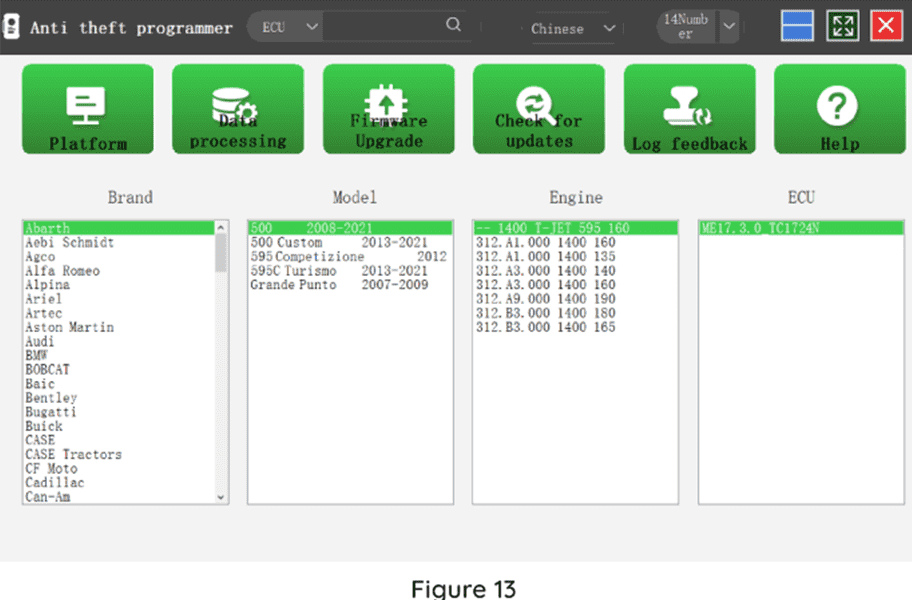Select Can-Am brand

[x=119, y=497]
